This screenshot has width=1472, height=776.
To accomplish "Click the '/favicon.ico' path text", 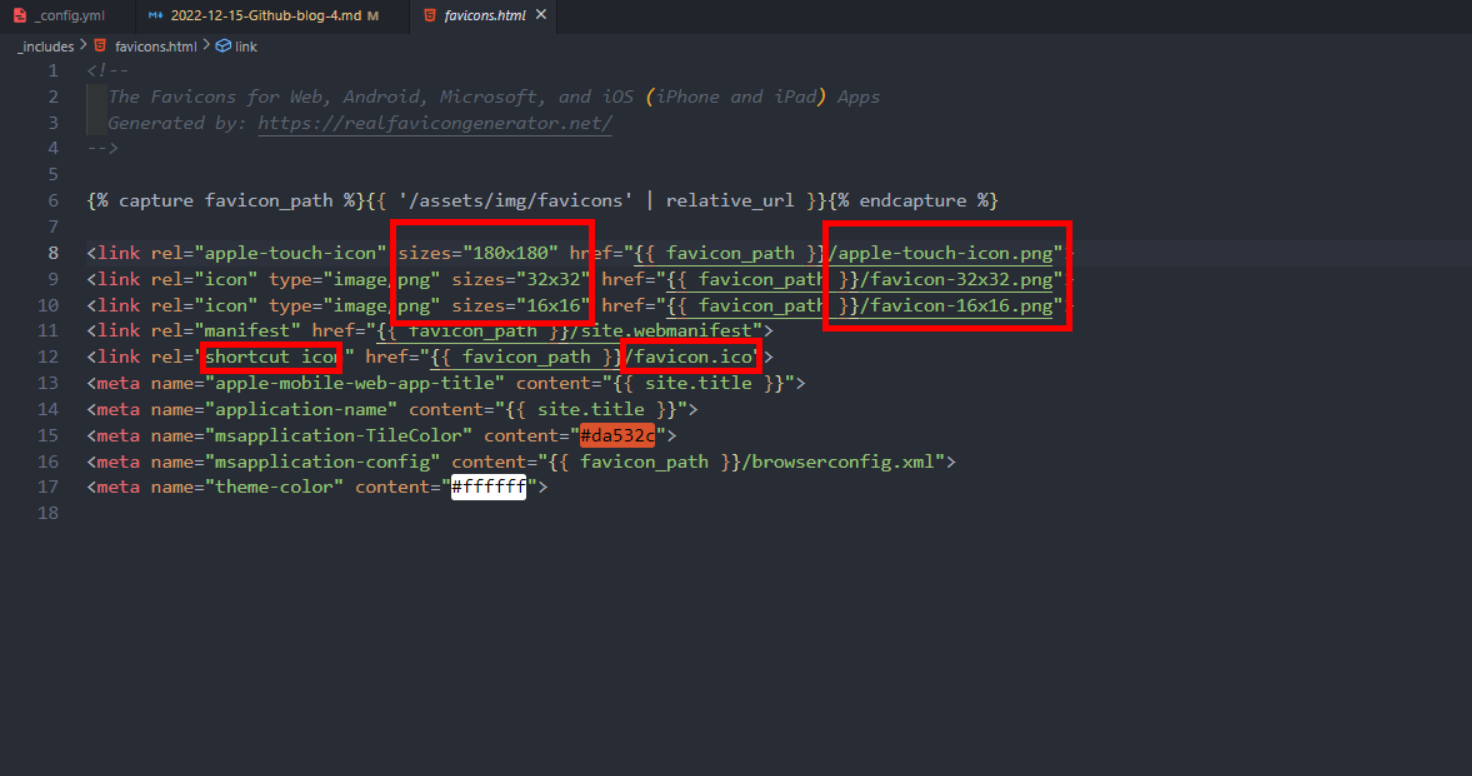I will click(x=688, y=357).
